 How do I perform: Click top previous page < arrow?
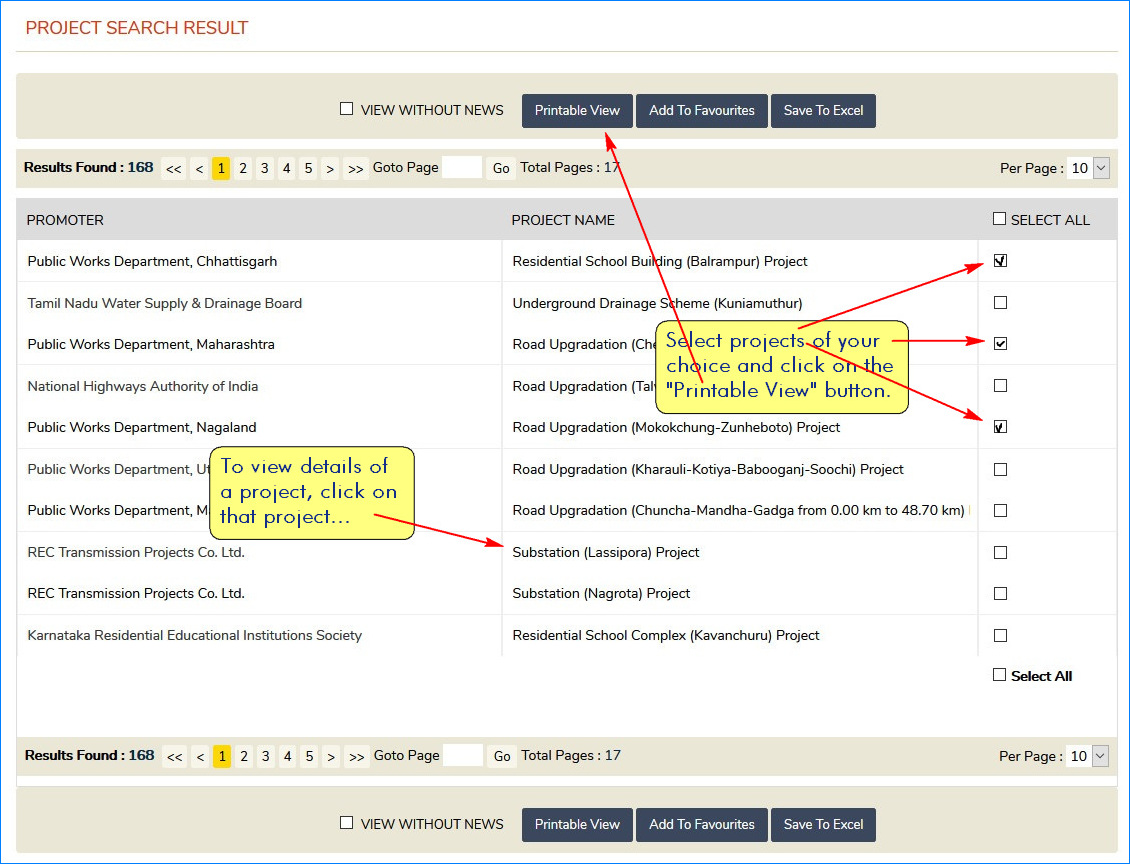click(200, 169)
